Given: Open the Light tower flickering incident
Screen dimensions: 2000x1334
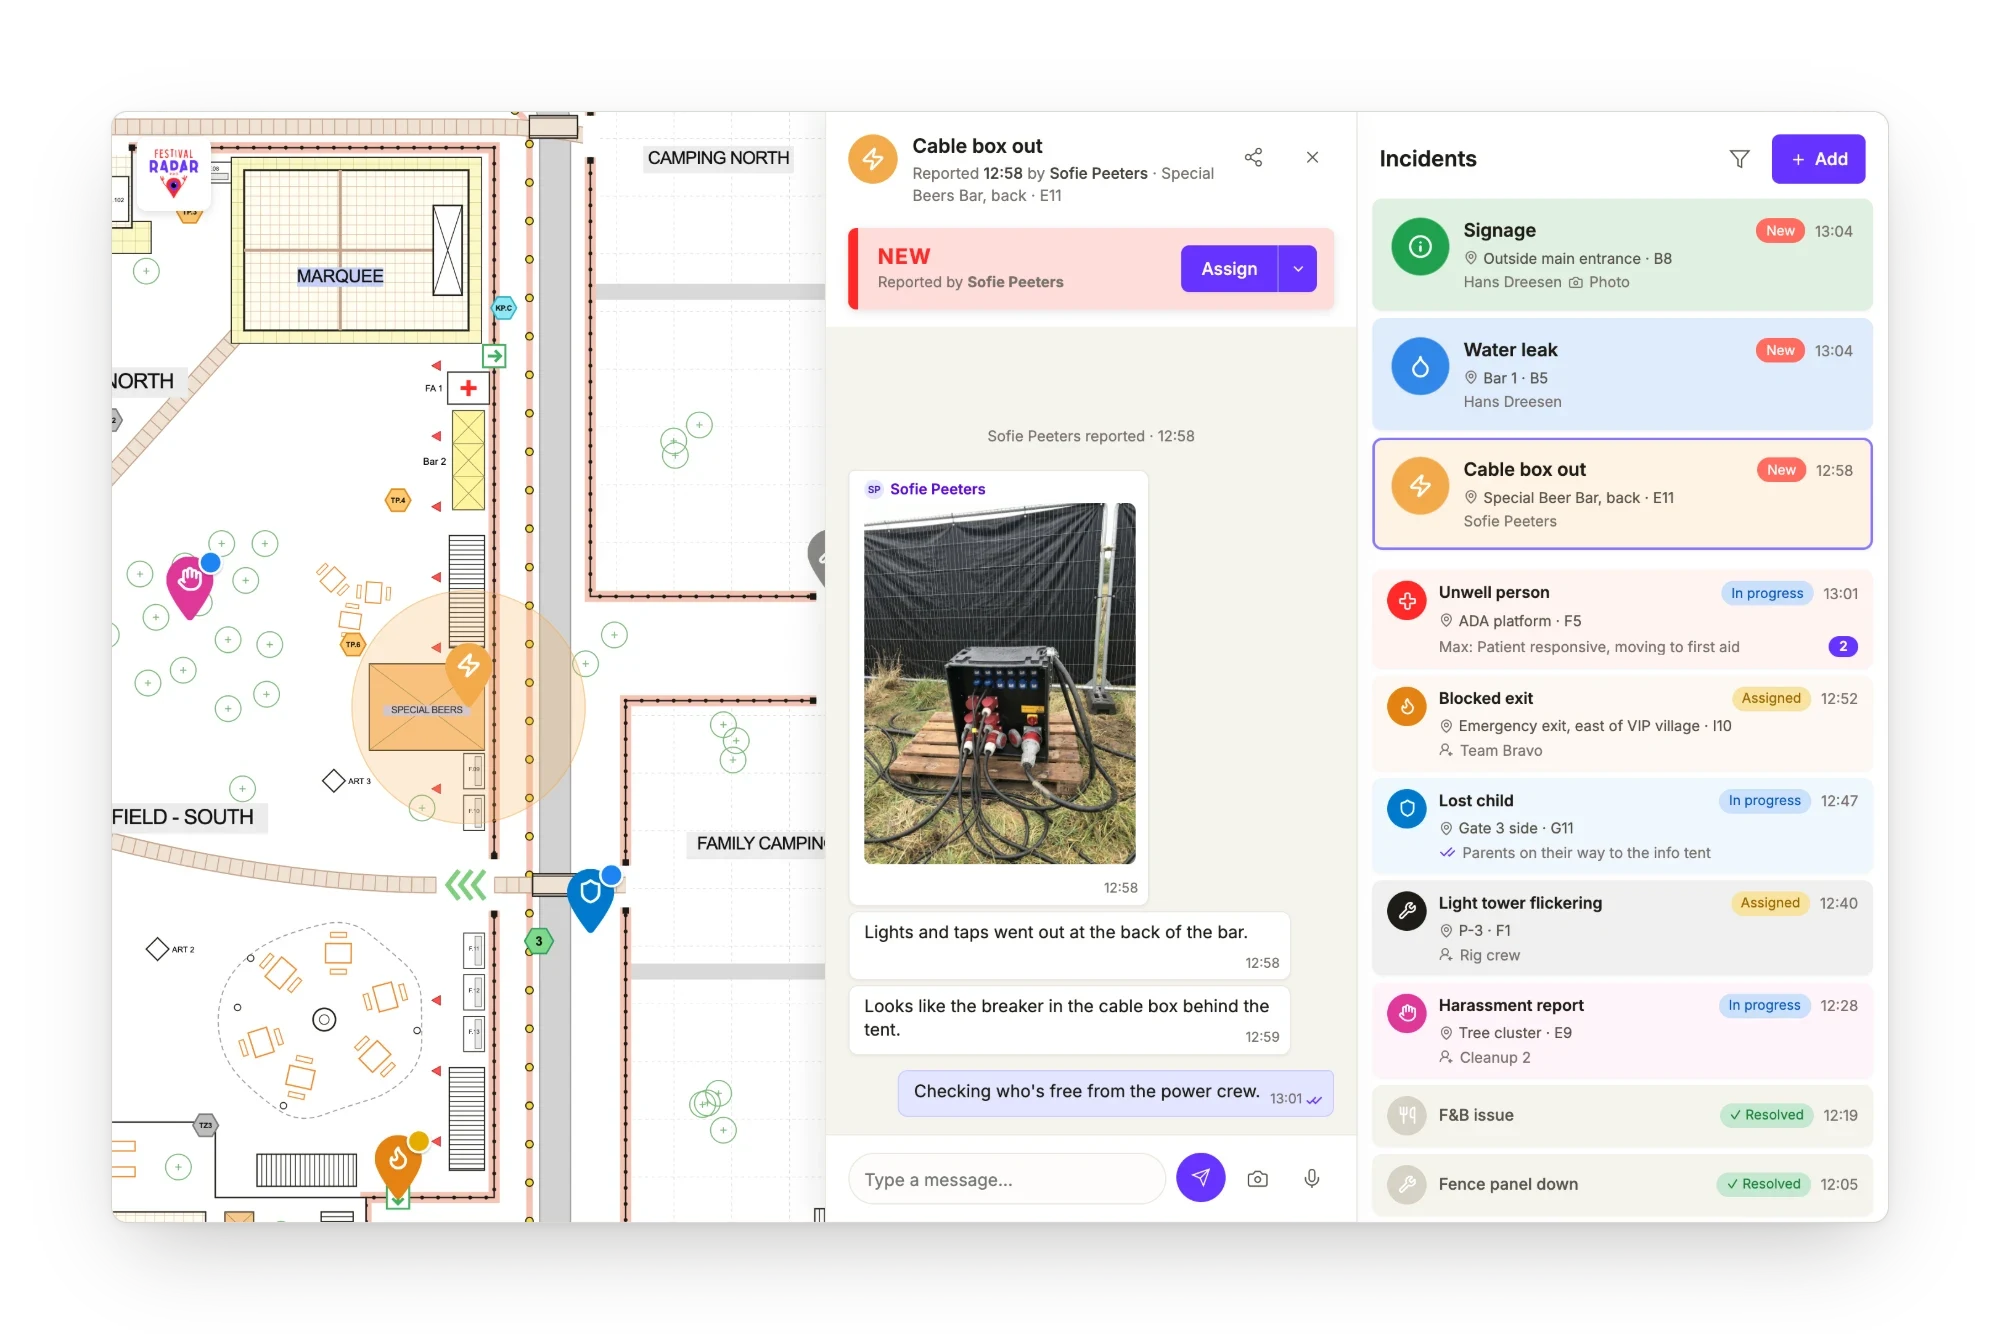Looking at the screenshot, I should (1622, 928).
